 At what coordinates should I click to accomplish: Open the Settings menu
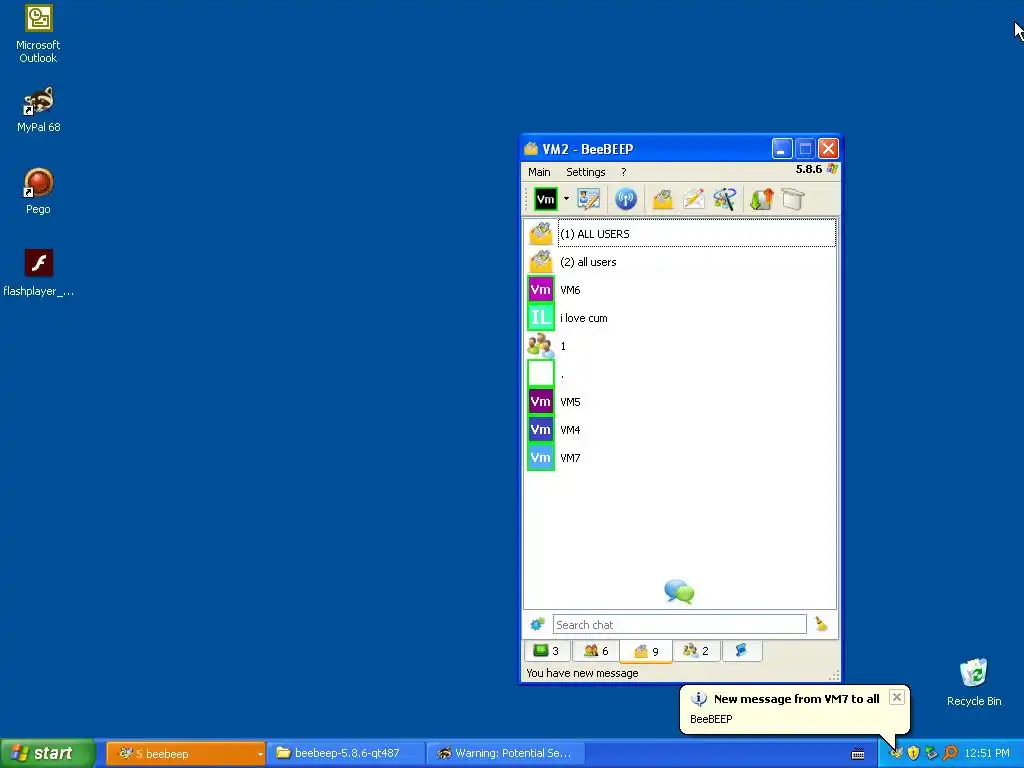[586, 172]
